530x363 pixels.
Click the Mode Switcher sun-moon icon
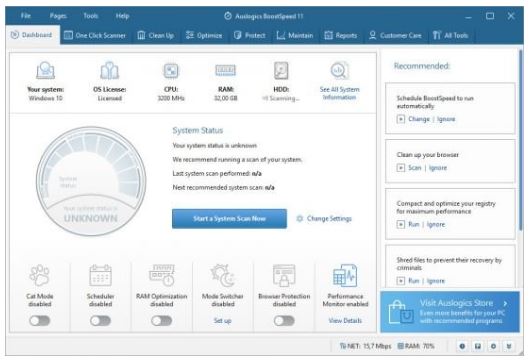(x=222, y=275)
